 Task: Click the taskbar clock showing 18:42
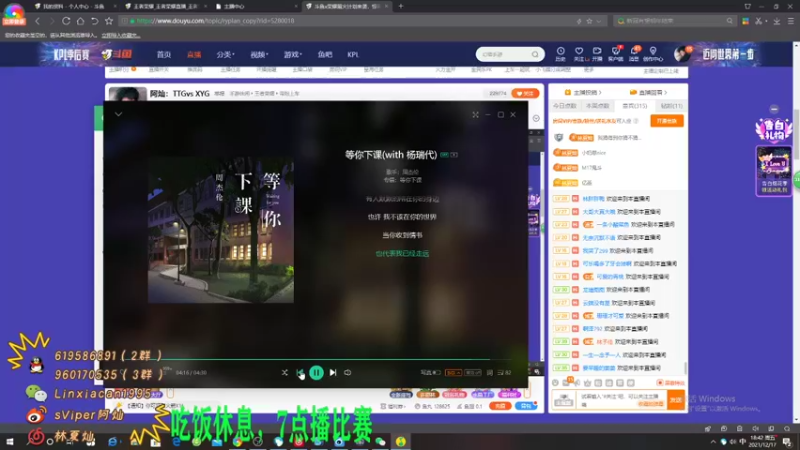pyautogui.click(x=763, y=441)
